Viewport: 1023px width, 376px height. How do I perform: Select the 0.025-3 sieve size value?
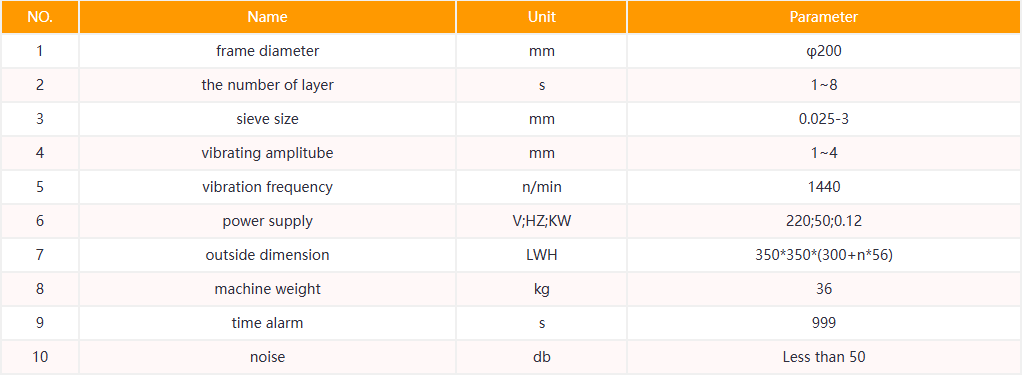[824, 119]
